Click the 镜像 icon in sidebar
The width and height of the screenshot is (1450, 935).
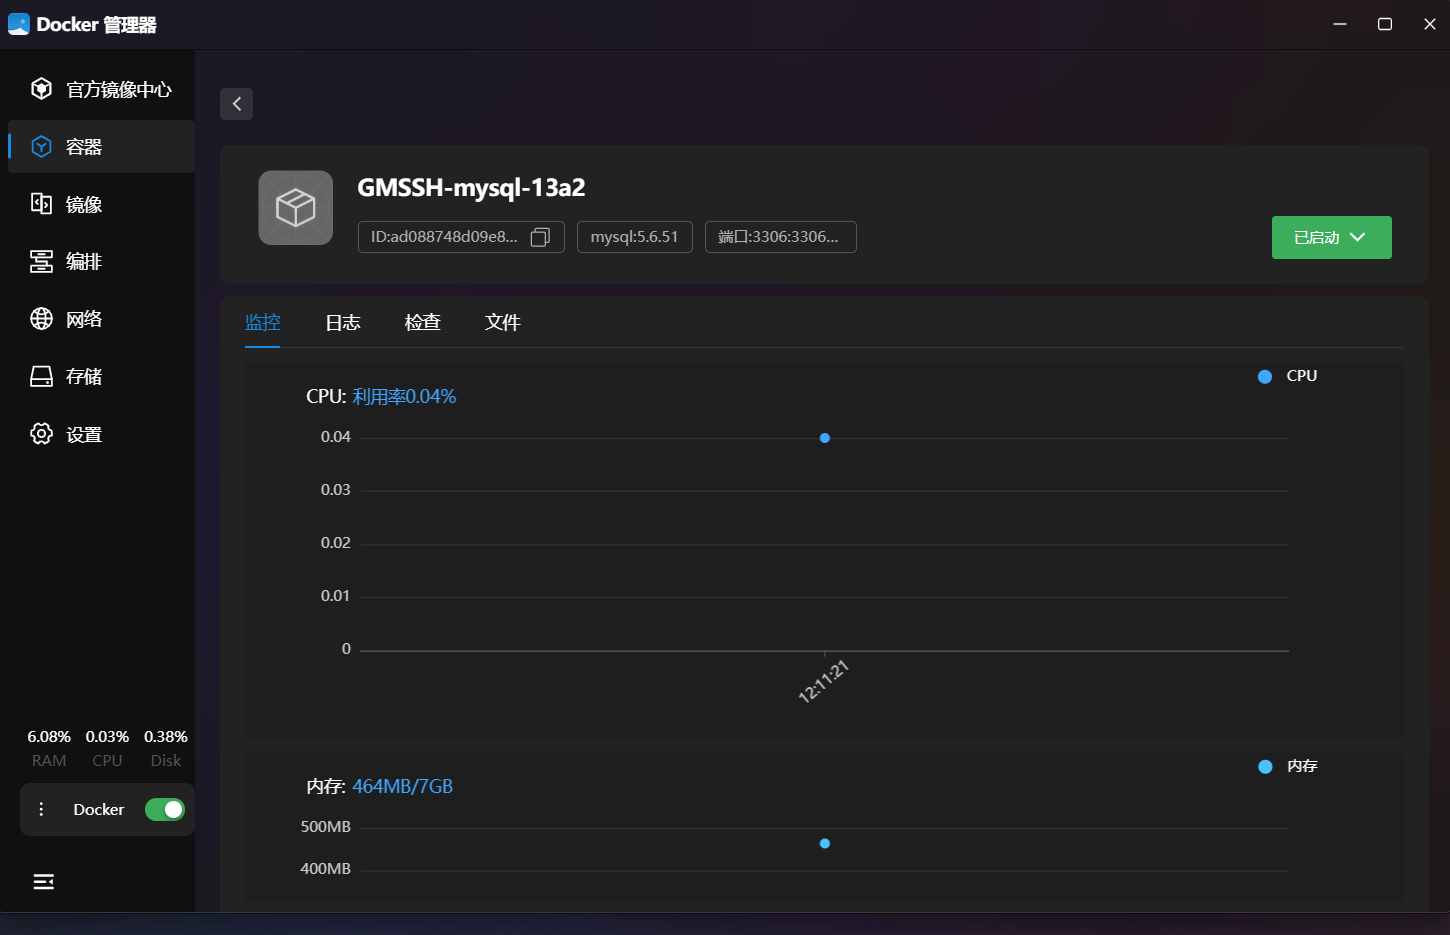tap(41, 204)
